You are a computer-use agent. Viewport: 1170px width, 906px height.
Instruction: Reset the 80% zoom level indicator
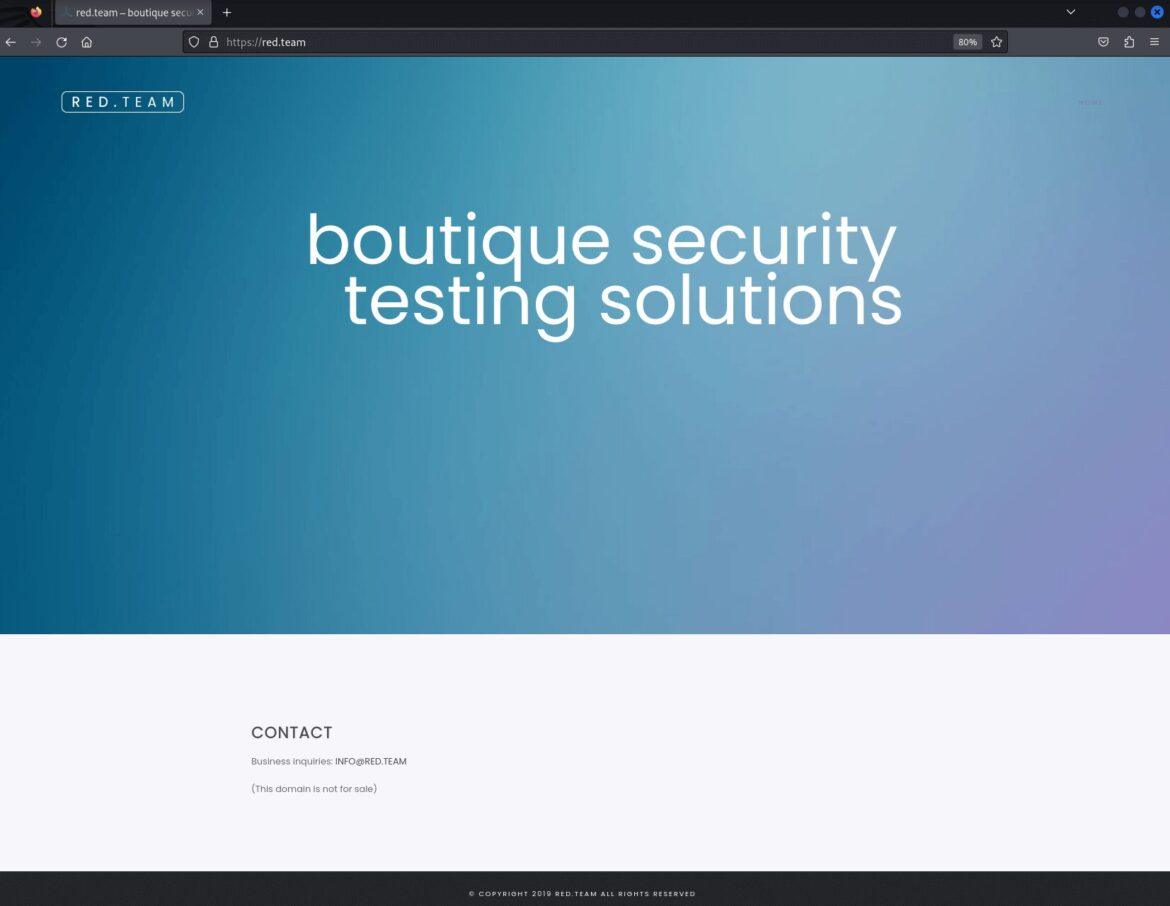[x=967, y=42]
